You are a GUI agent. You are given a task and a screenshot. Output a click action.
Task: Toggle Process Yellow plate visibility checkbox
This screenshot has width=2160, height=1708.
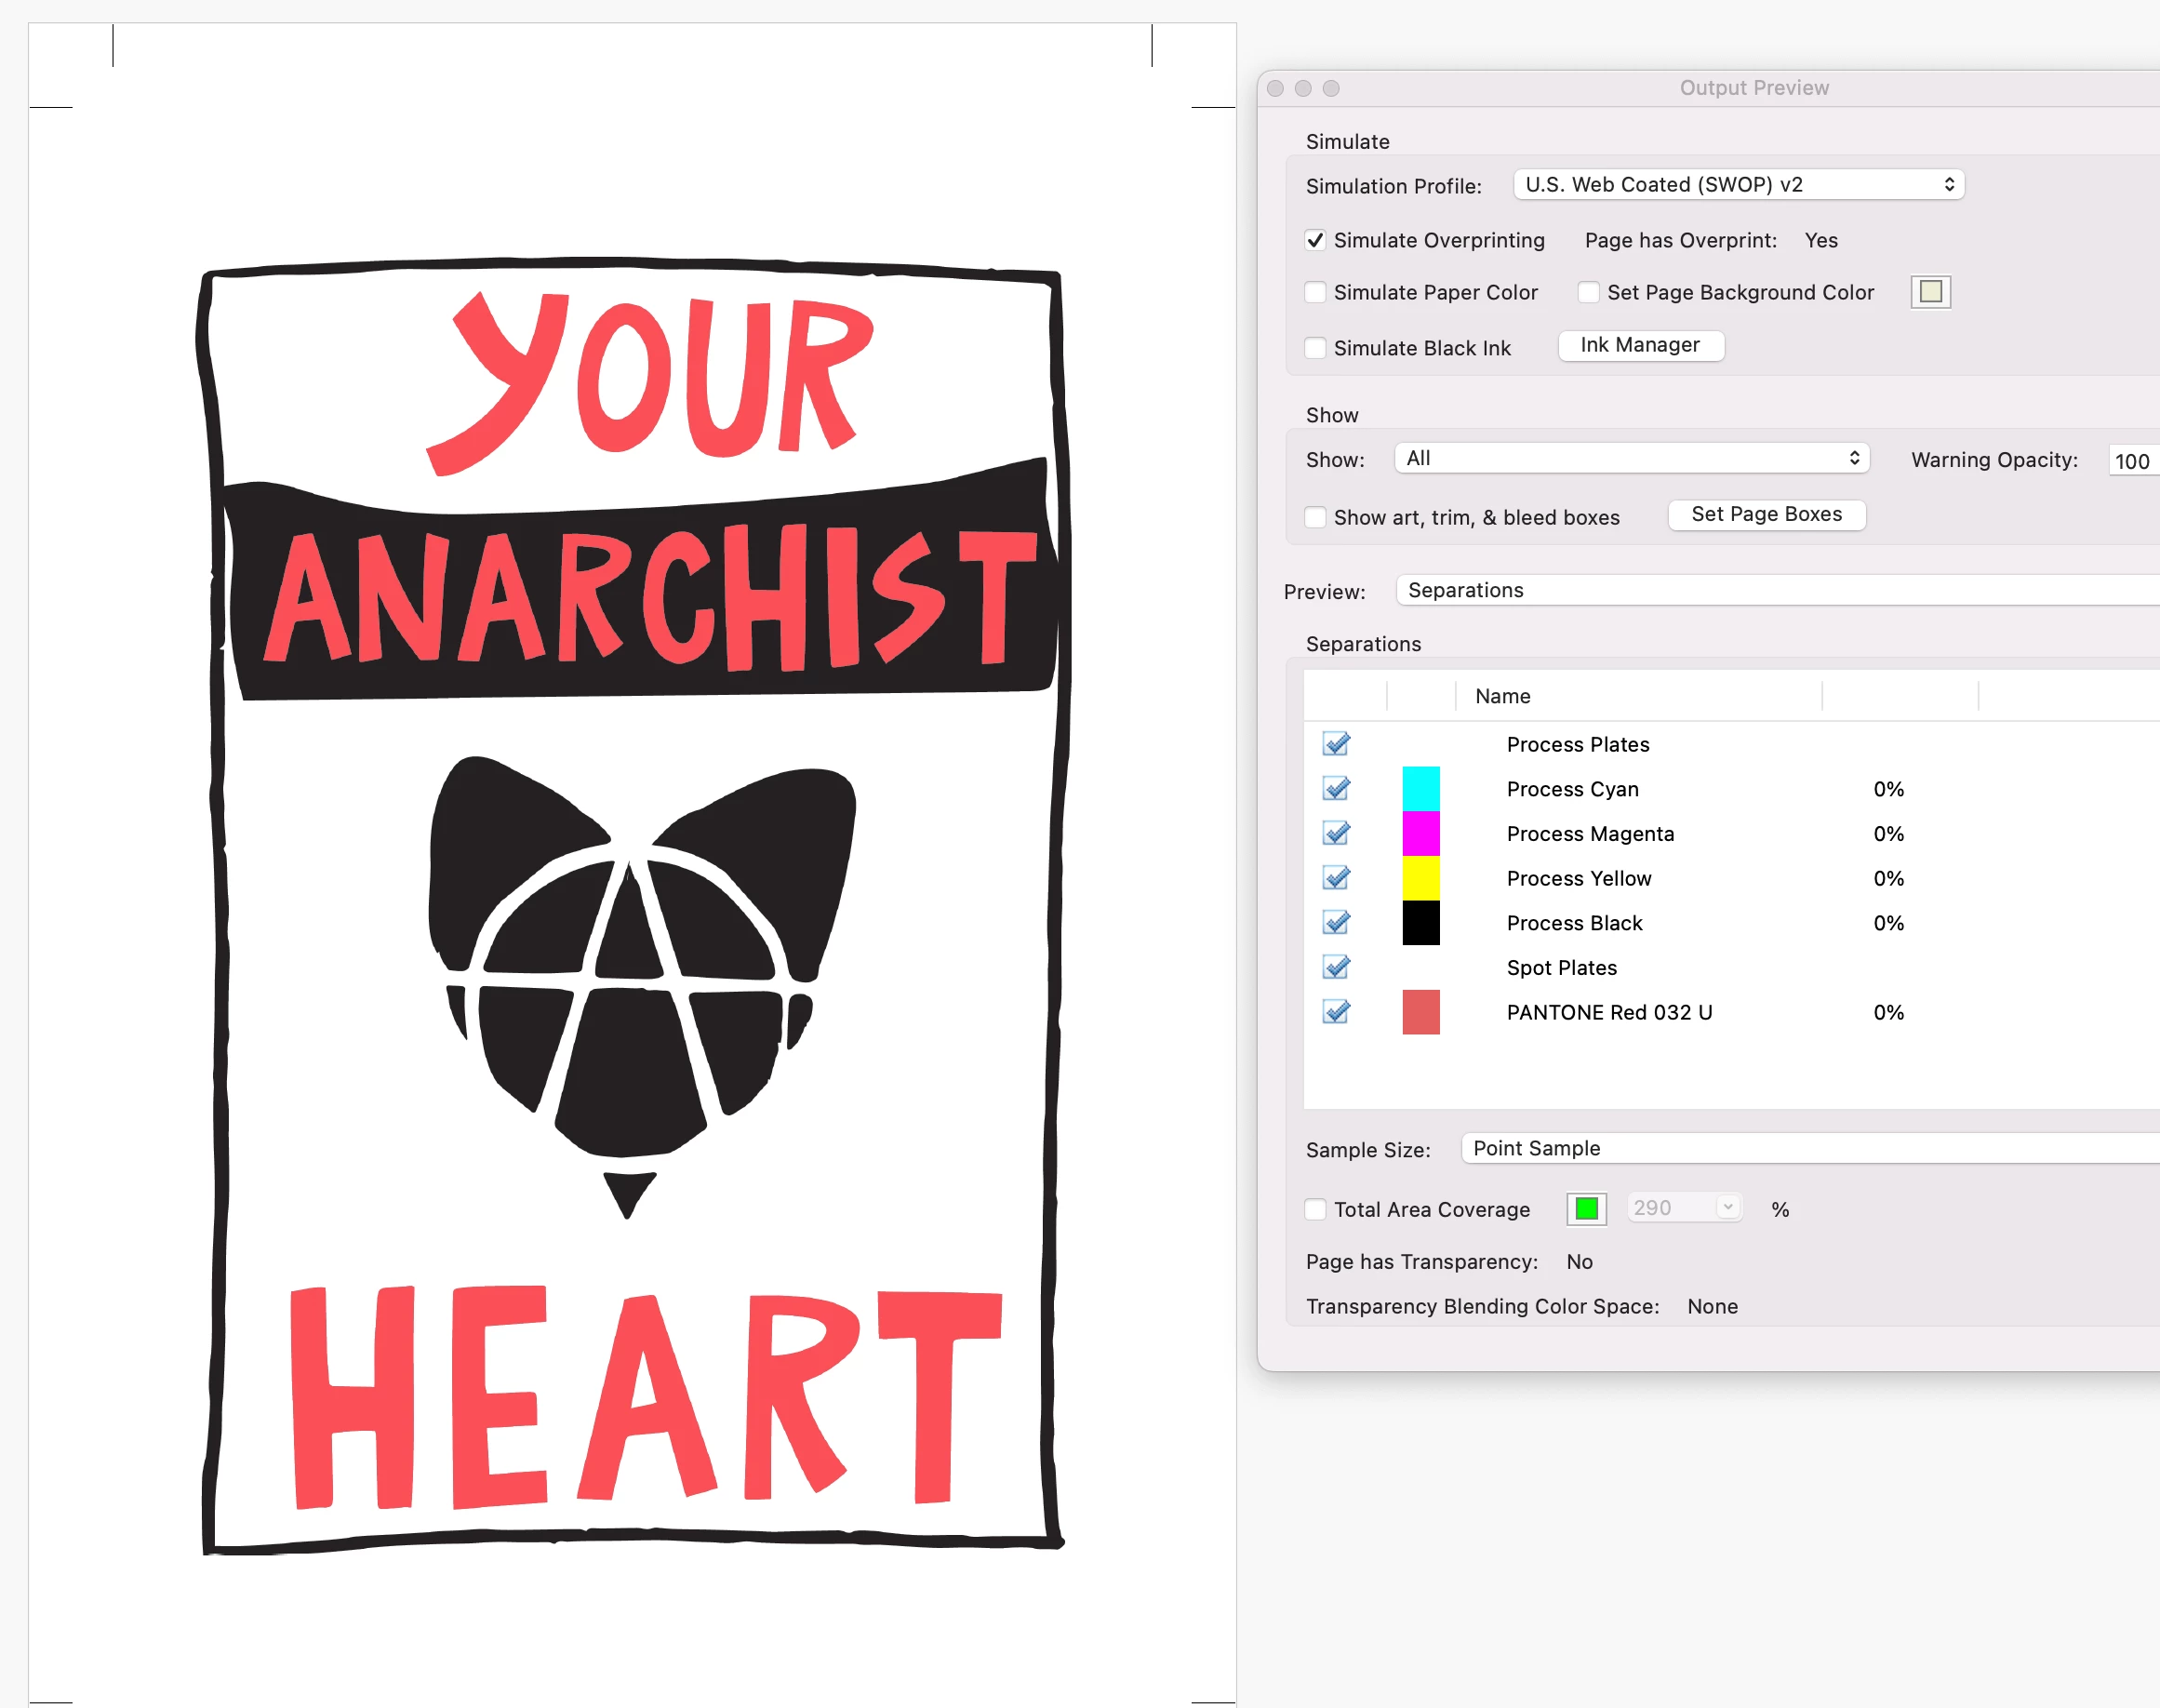click(x=1336, y=878)
